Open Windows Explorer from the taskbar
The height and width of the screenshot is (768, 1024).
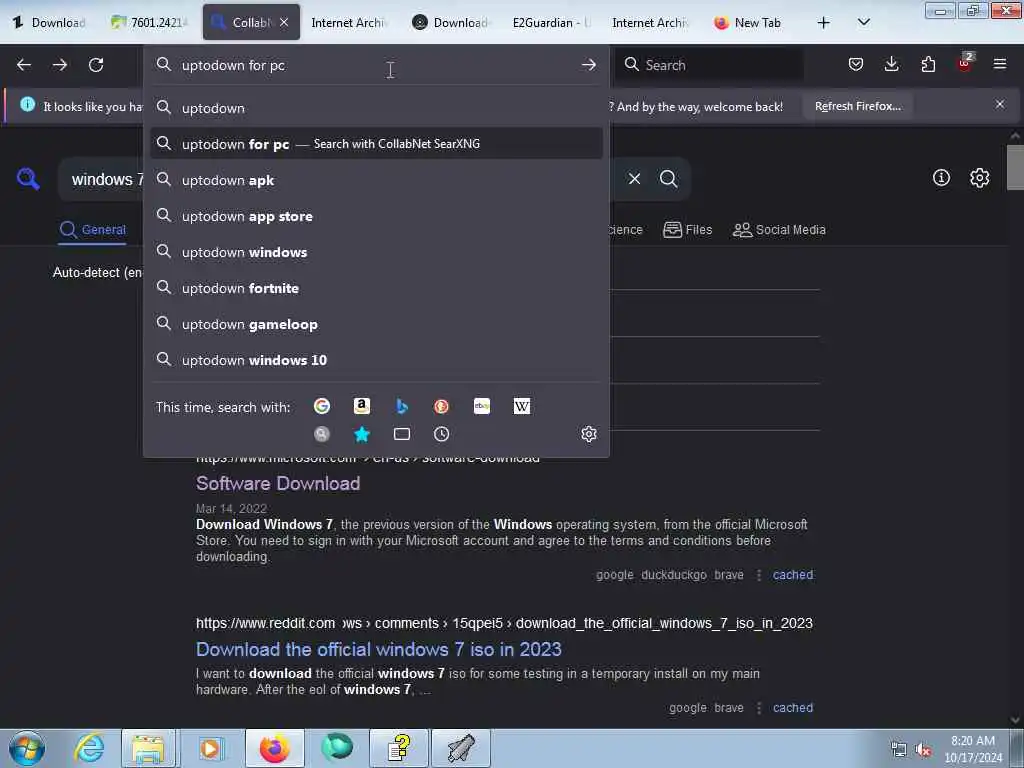coord(148,748)
